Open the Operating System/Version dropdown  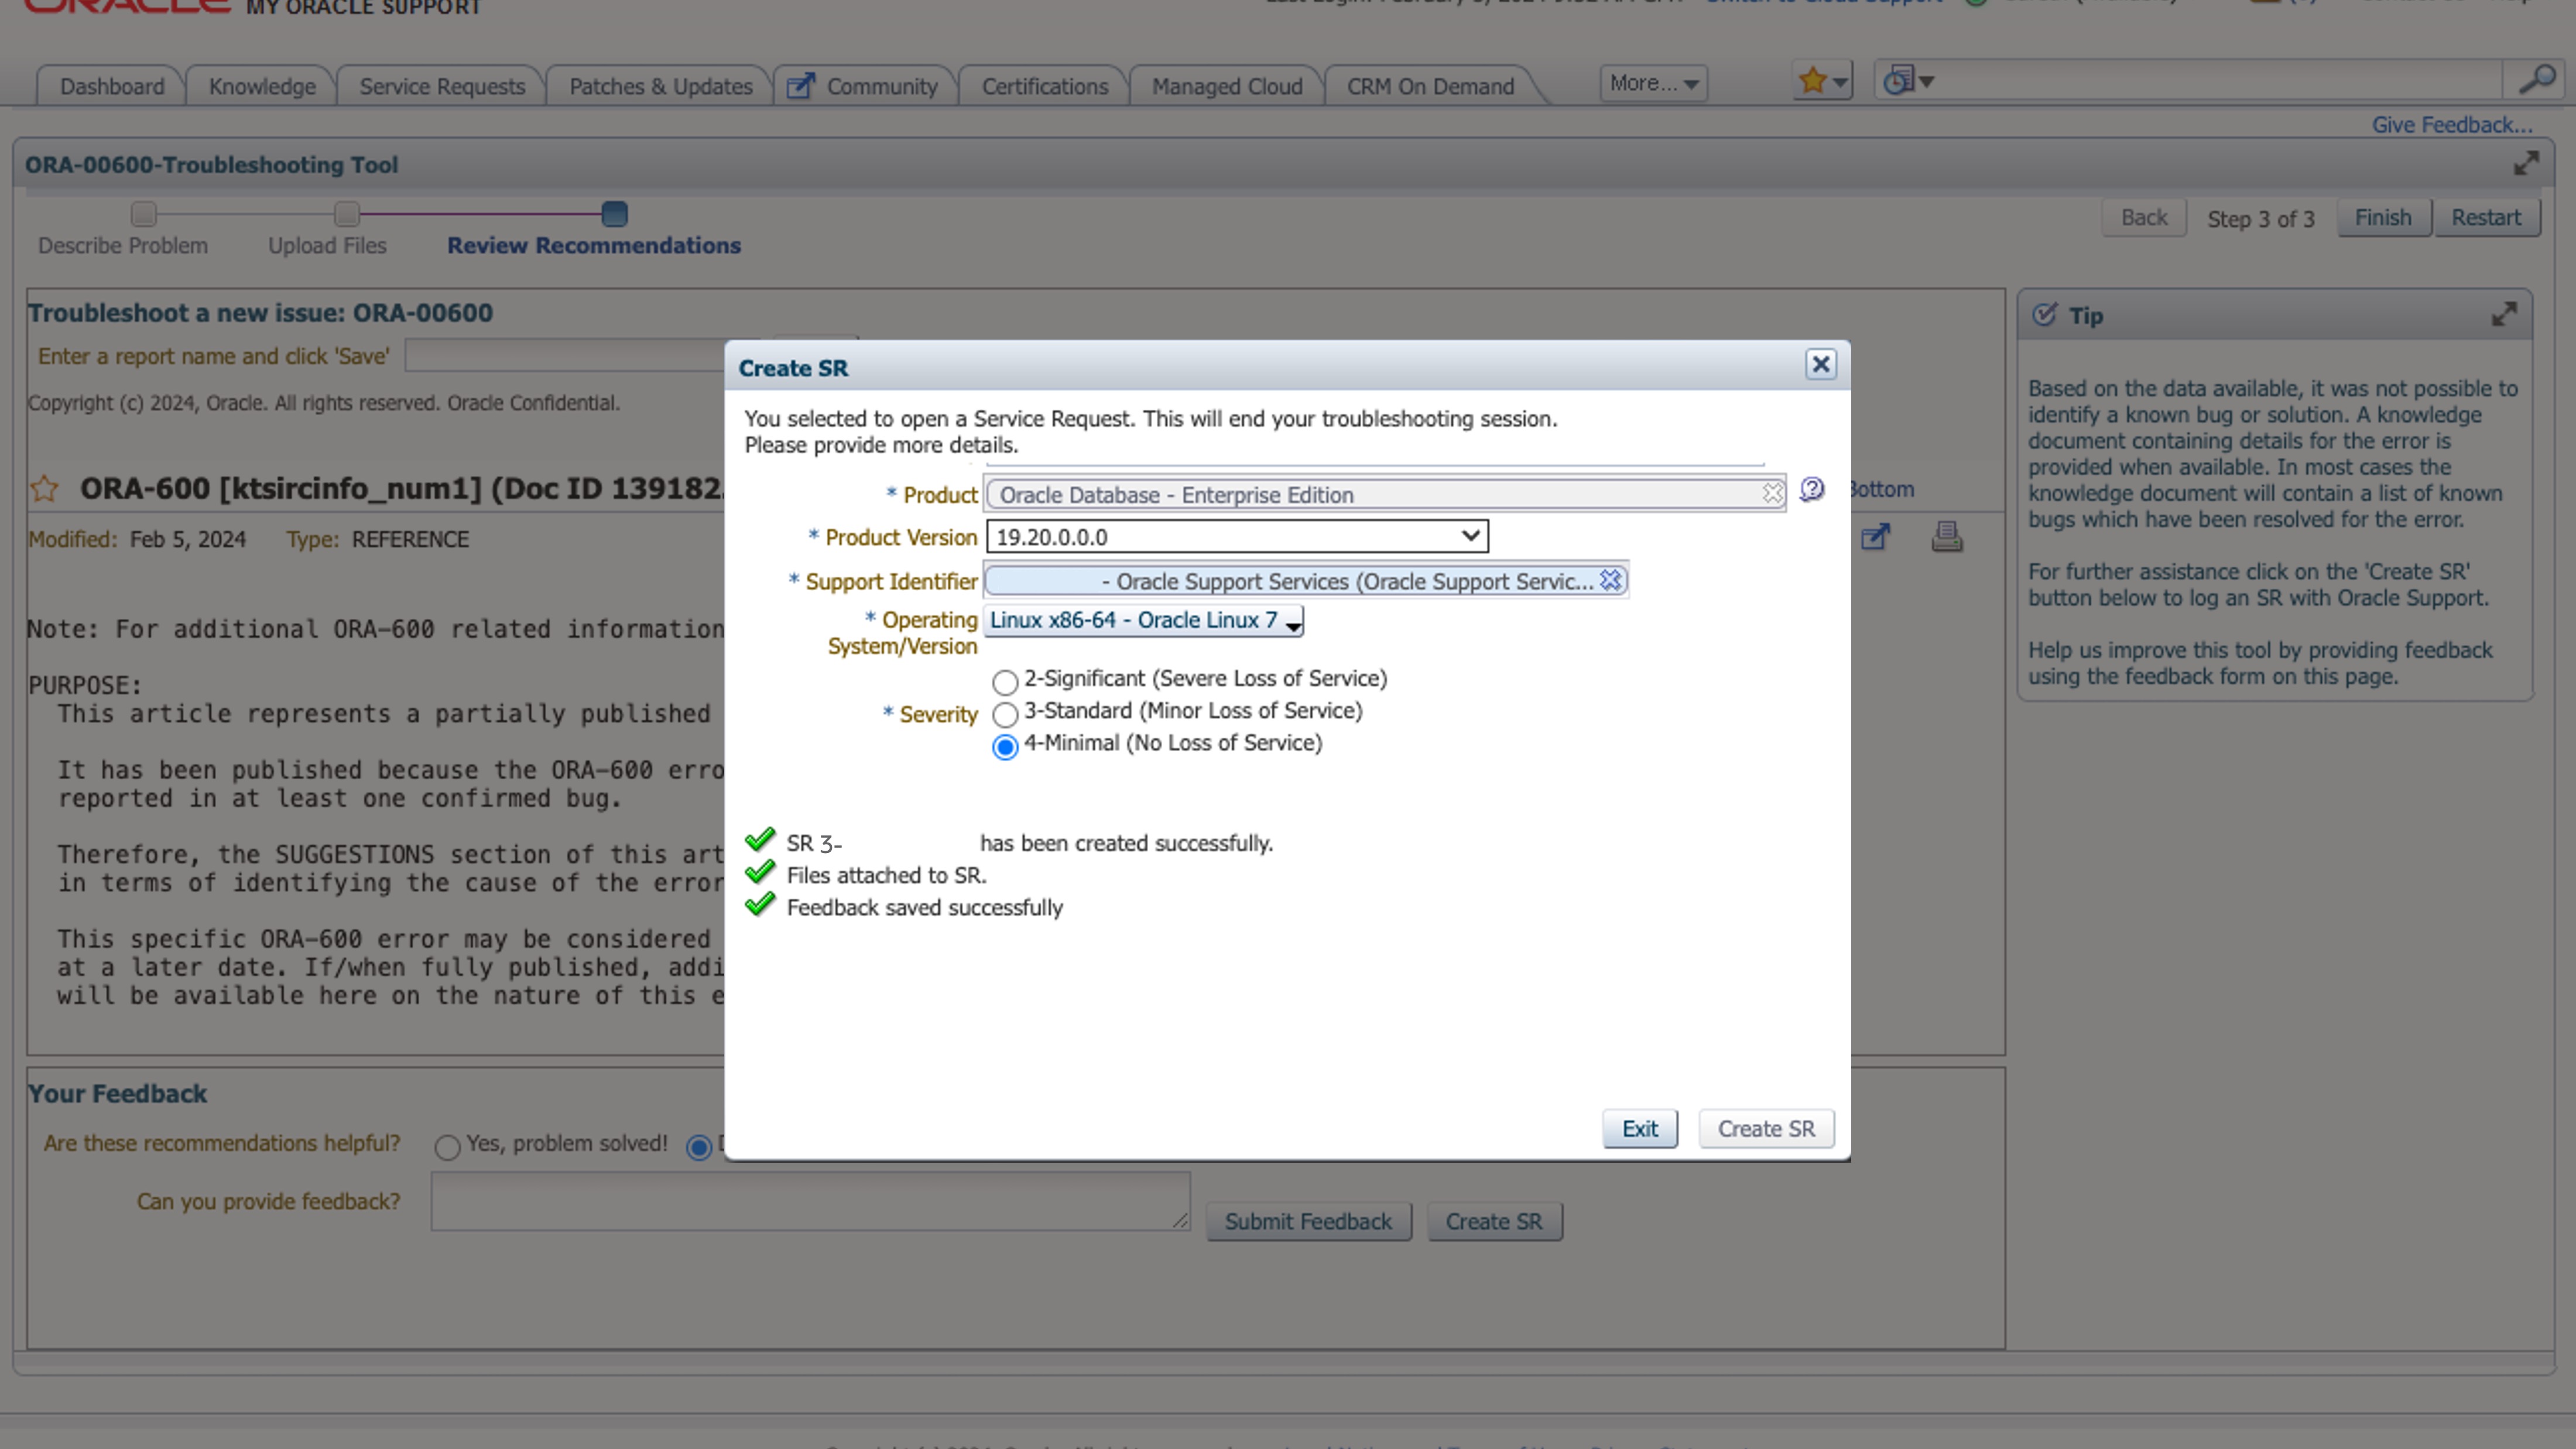click(x=1144, y=621)
